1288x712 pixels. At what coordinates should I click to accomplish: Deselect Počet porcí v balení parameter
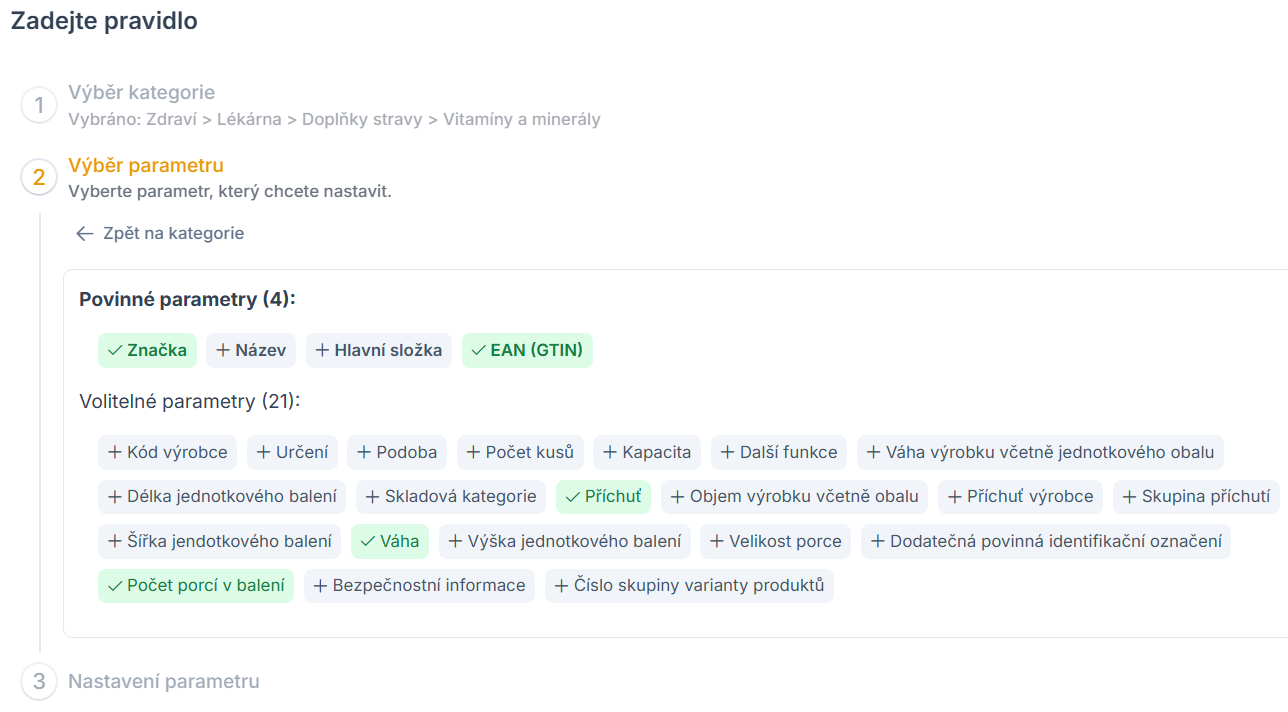196,585
